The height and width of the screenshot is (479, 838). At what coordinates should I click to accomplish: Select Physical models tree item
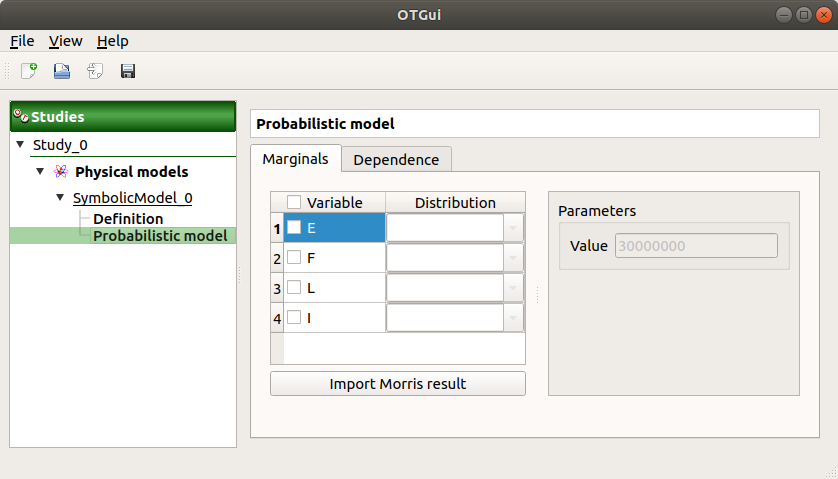pyautogui.click(x=131, y=172)
